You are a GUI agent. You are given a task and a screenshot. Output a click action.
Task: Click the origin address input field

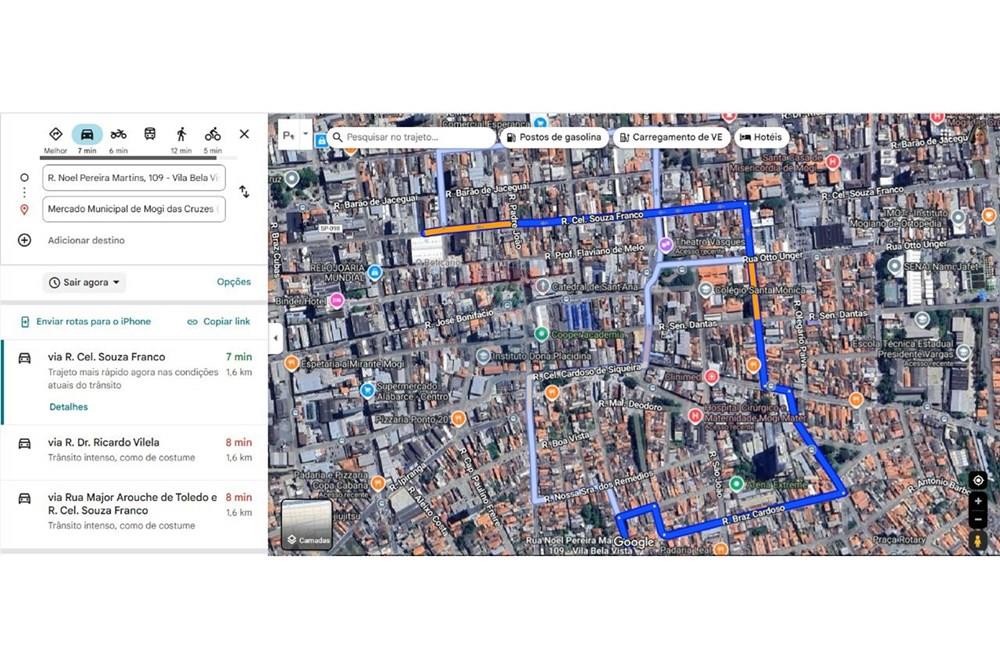tap(133, 178)
